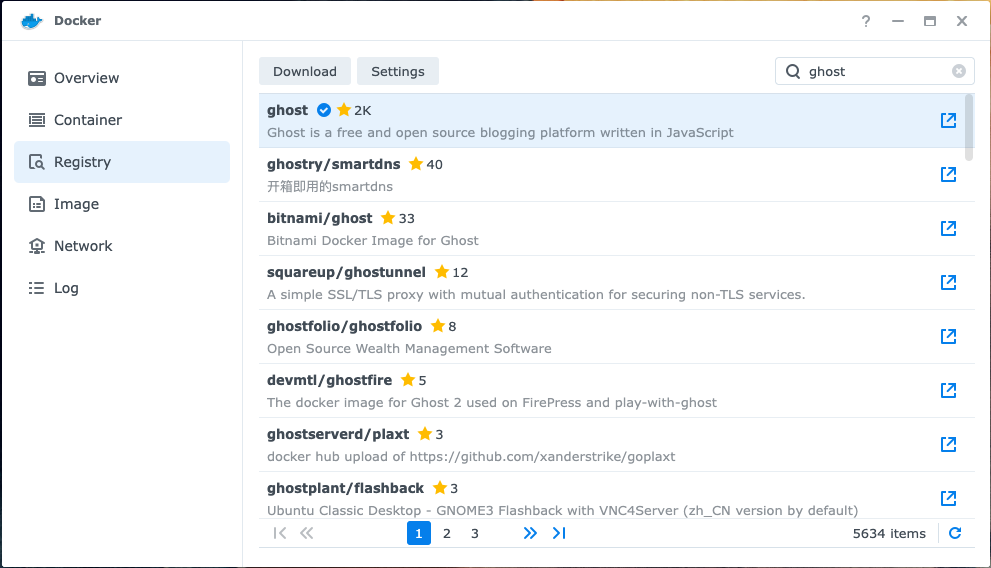Click the star icon on ghost row
Image resolution: width=991 pixels, height=568 pixels.
pyautogui.click(x=344, y=110)
